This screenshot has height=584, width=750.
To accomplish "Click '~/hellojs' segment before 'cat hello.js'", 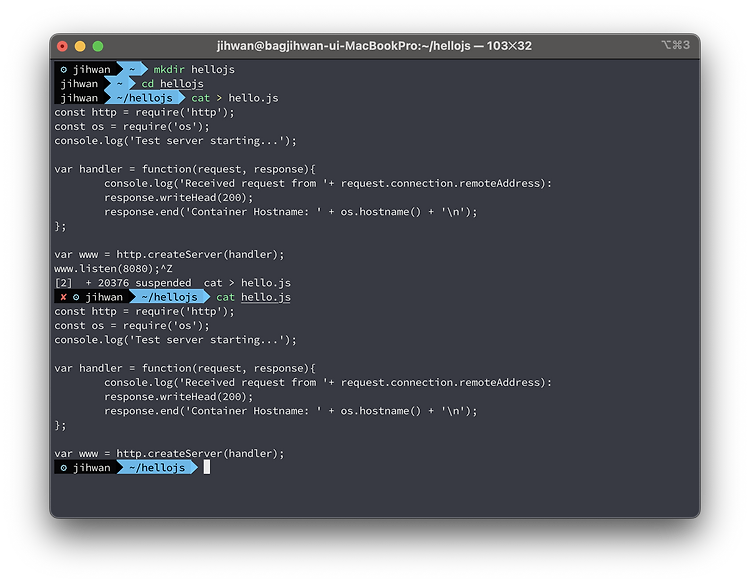I will point(169,298).
